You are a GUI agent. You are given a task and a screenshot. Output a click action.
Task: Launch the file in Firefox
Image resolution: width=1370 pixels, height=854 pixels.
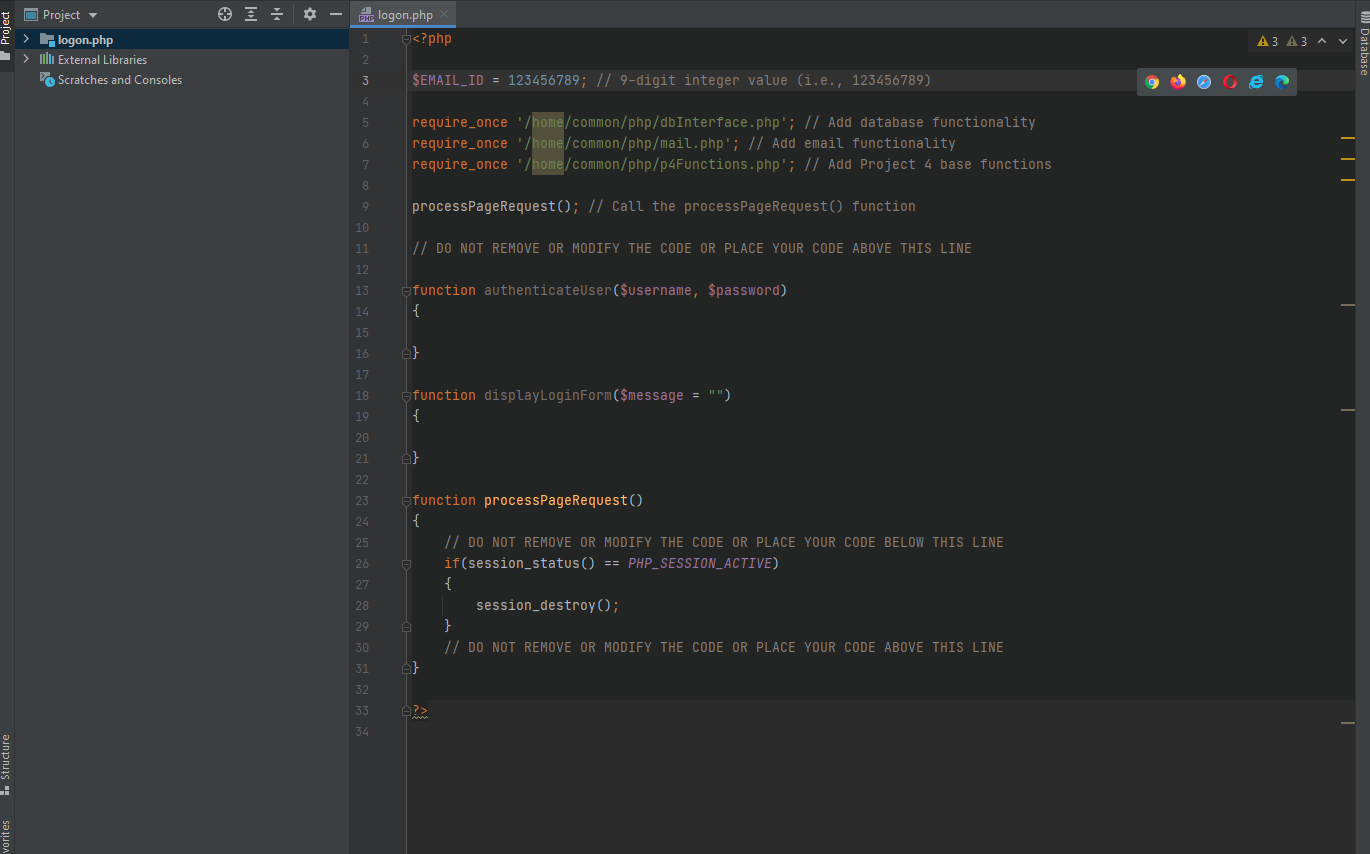(1178, 82)
